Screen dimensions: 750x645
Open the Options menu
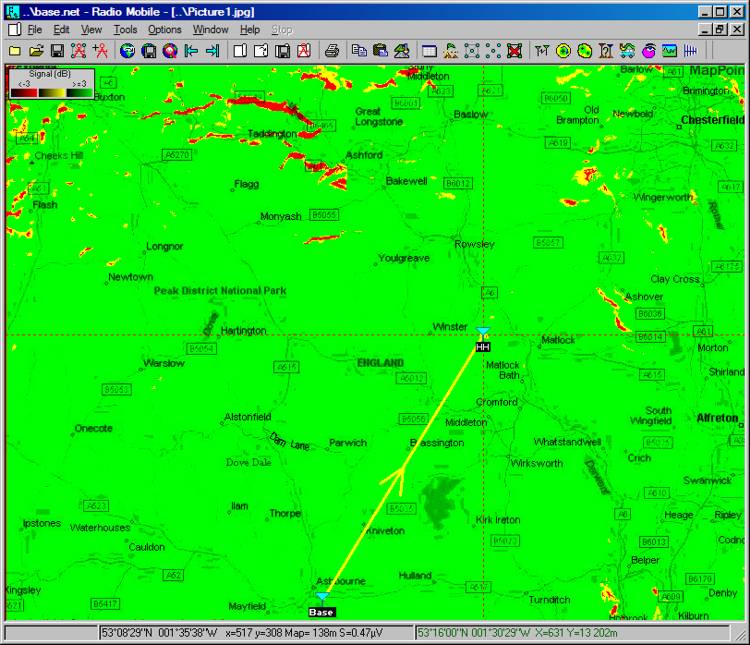[165, 30]
